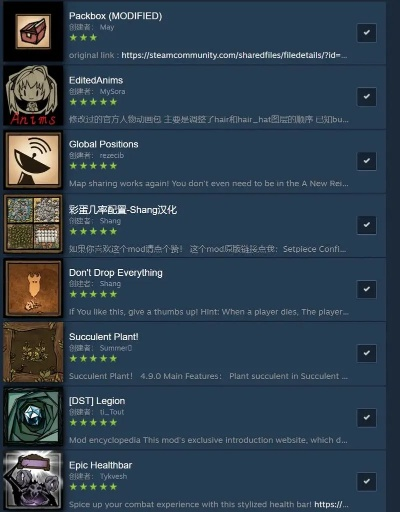Click the Global Positions five-star rating

point(93,166)
